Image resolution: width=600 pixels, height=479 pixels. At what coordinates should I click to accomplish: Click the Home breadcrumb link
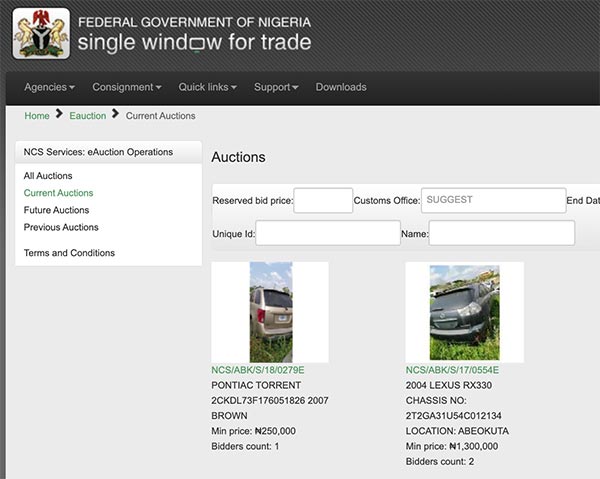[x=37, y=116]
